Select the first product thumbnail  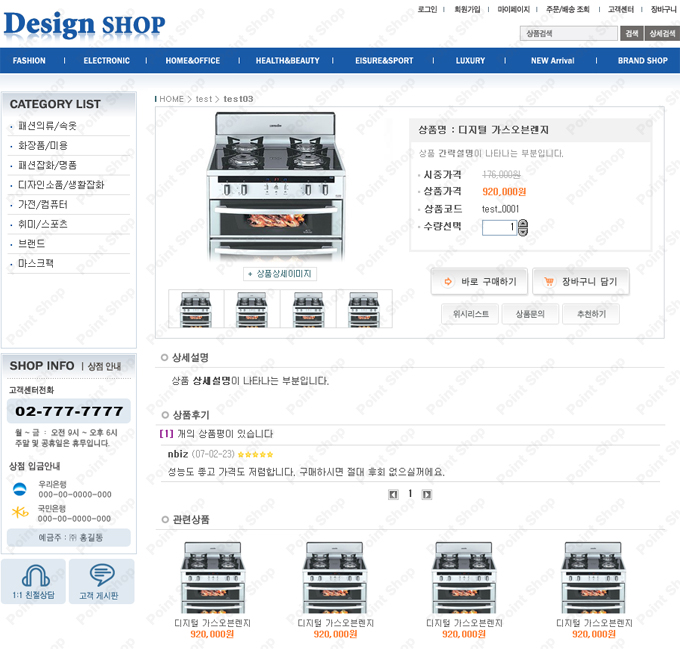196,309
